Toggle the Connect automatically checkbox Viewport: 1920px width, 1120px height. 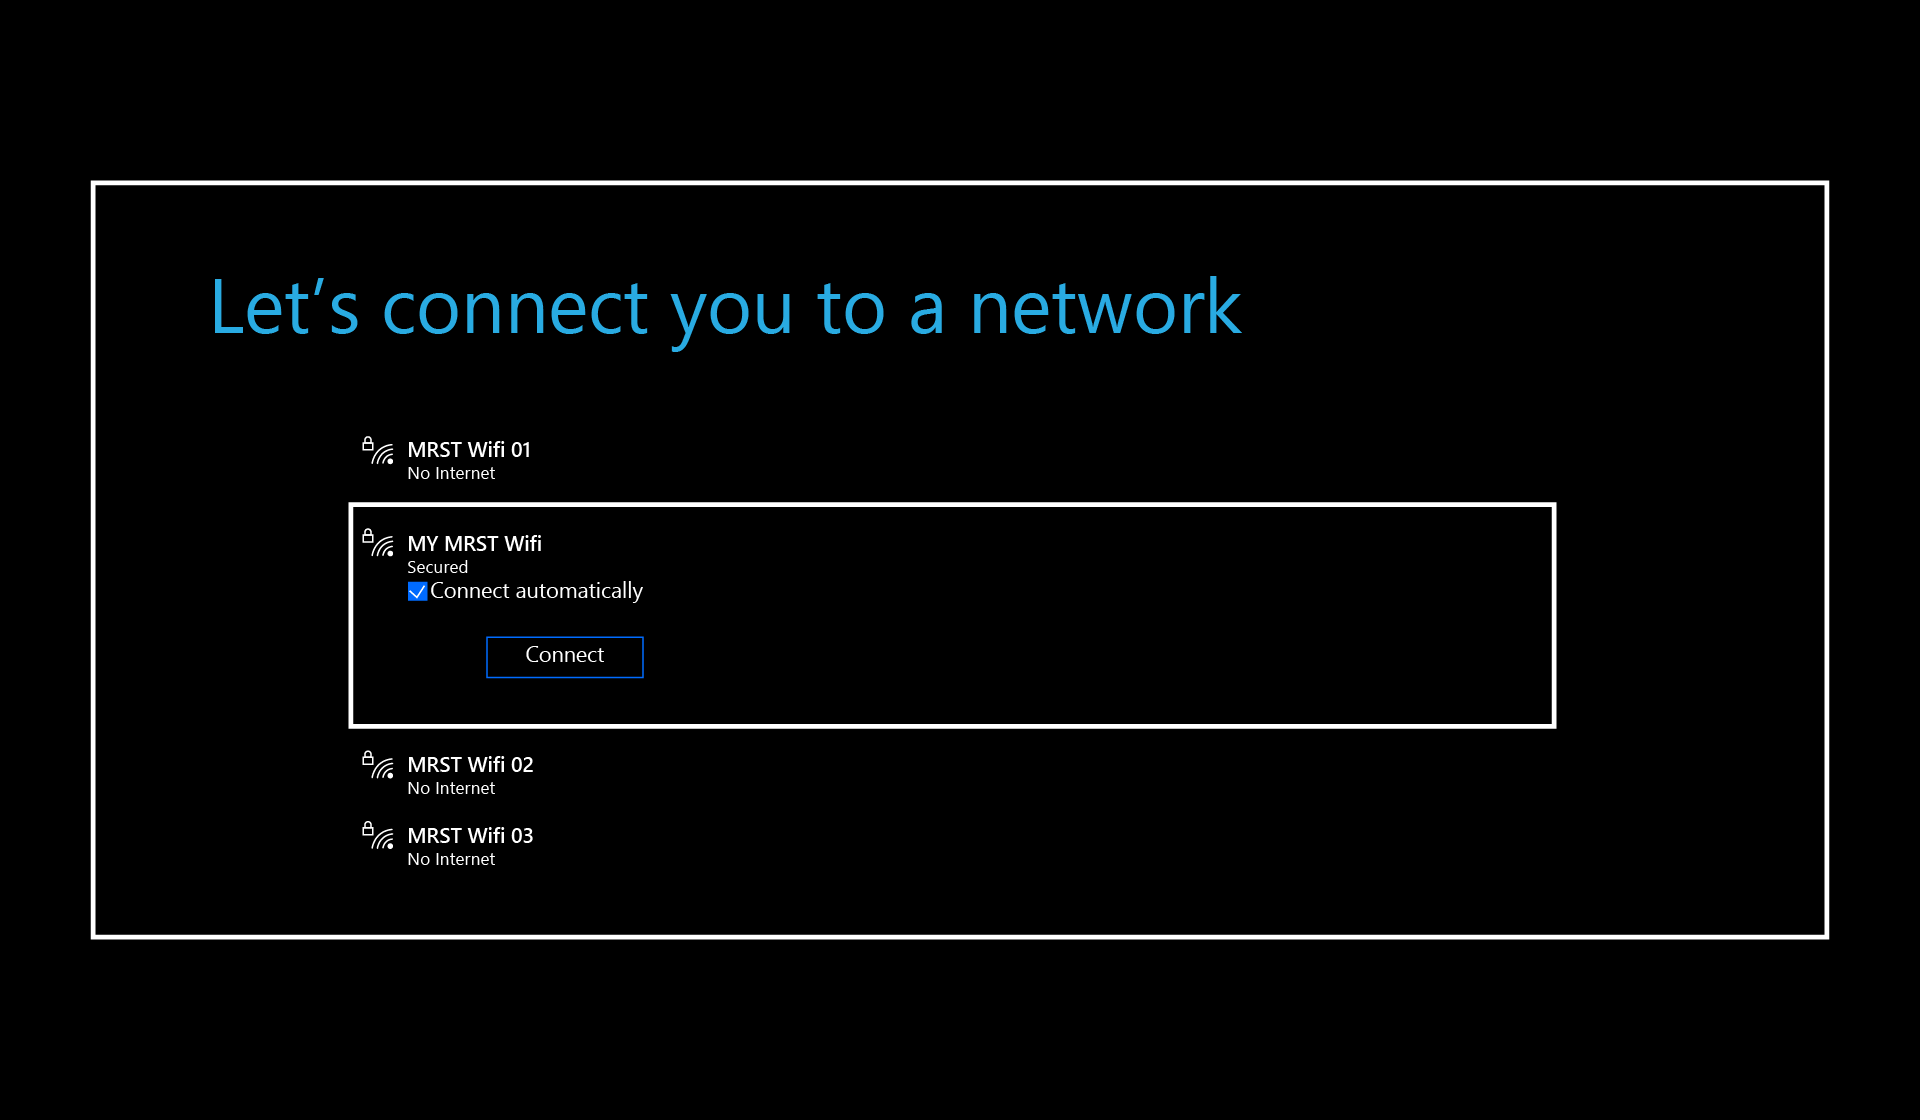(417, 591)
